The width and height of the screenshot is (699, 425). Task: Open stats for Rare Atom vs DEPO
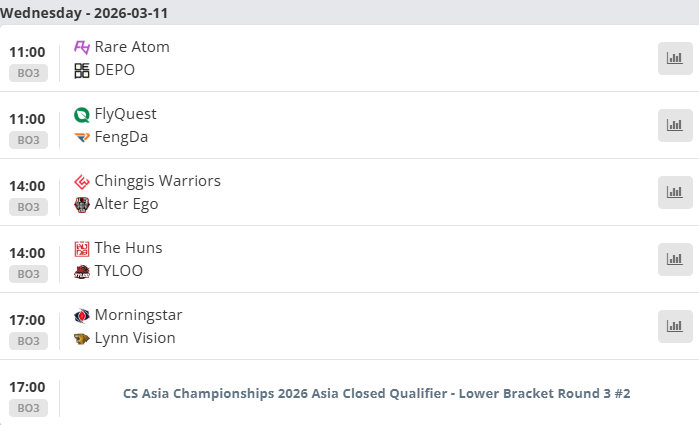675,59
